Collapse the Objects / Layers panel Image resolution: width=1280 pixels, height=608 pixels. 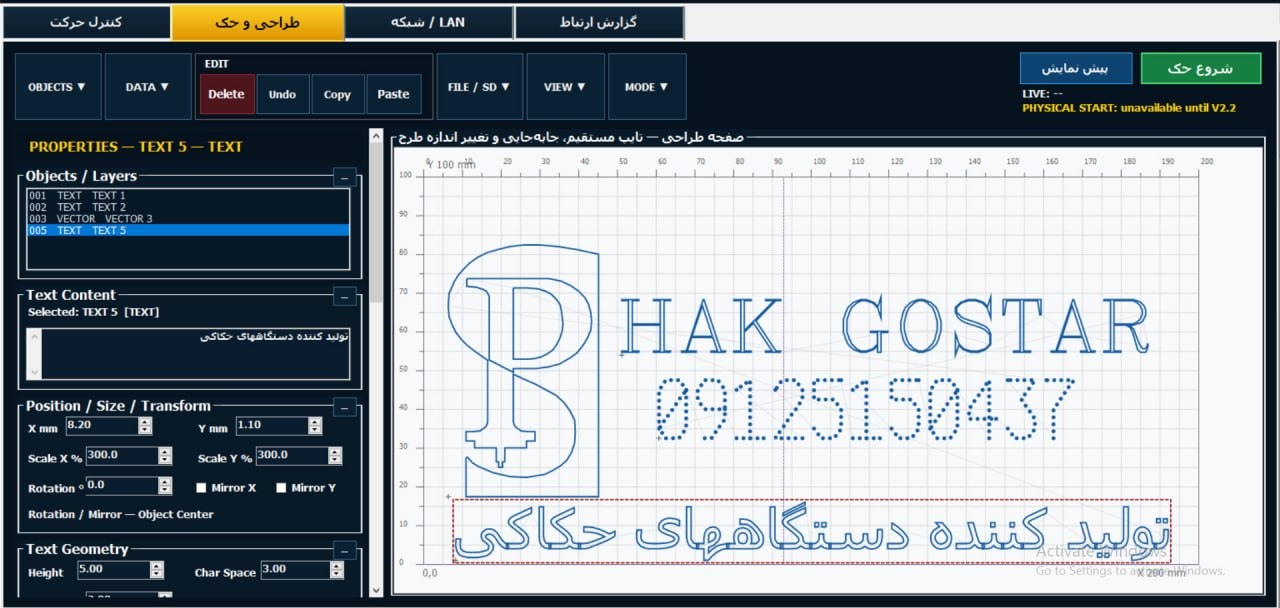click(x=345, y=178)
